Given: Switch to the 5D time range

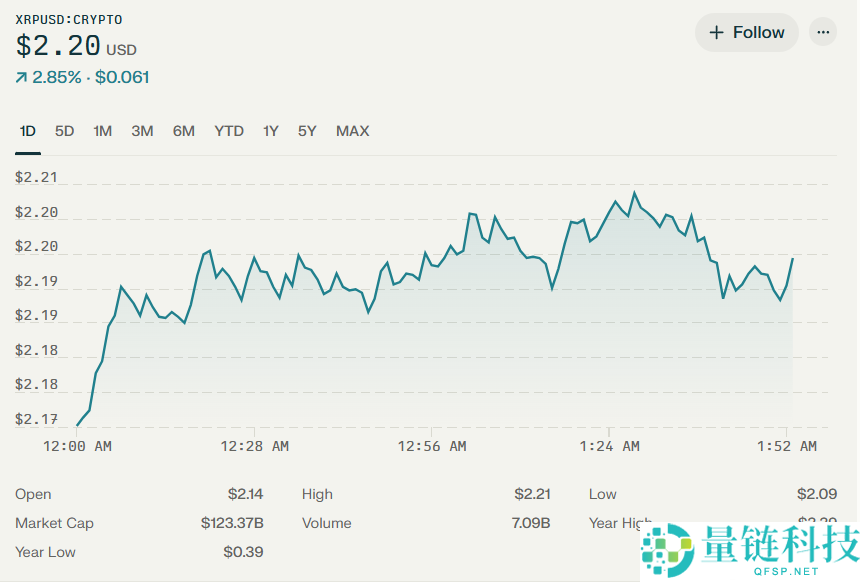Looking at the screenshot, I should (x=64, y=131).
